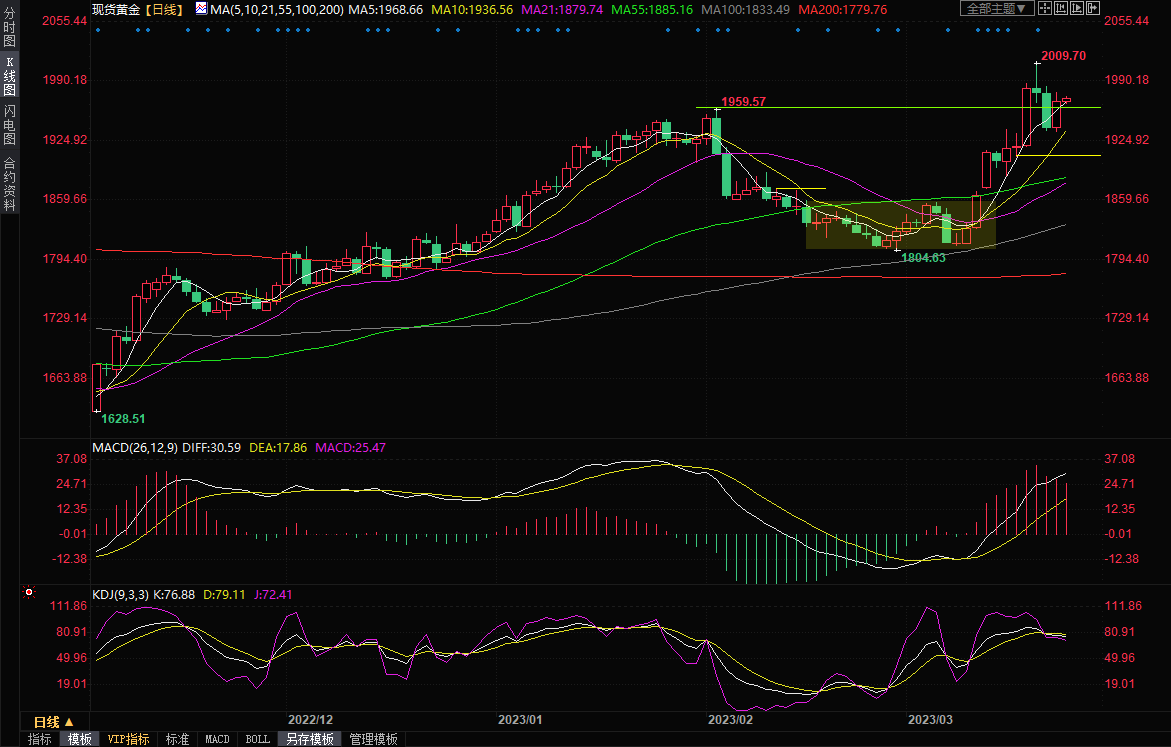Click the first blue event dot at top
The image size is (1171, 747).
coord(98,29)
